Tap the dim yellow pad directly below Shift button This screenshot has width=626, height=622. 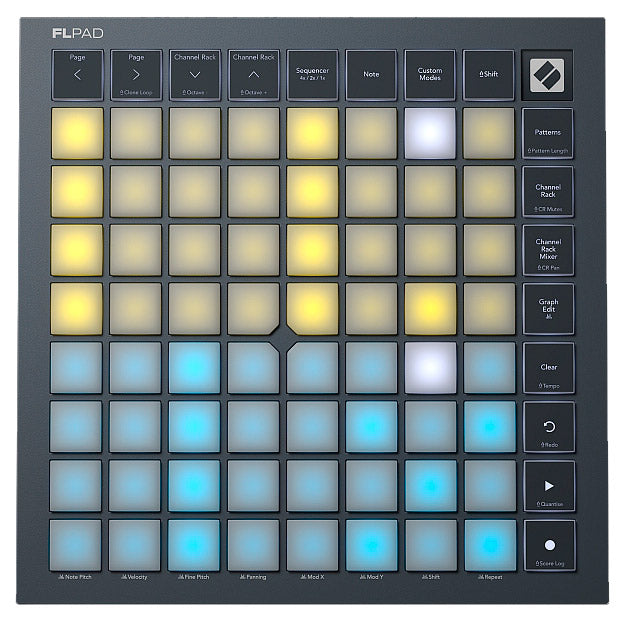coord(489,133)
